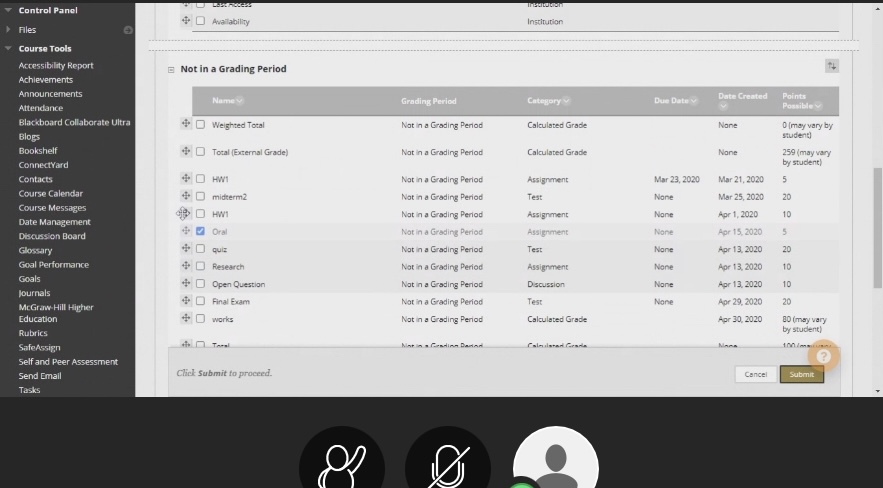Open Achievements in Course Tools
The image size is (883, 488).
pos(46,79)
